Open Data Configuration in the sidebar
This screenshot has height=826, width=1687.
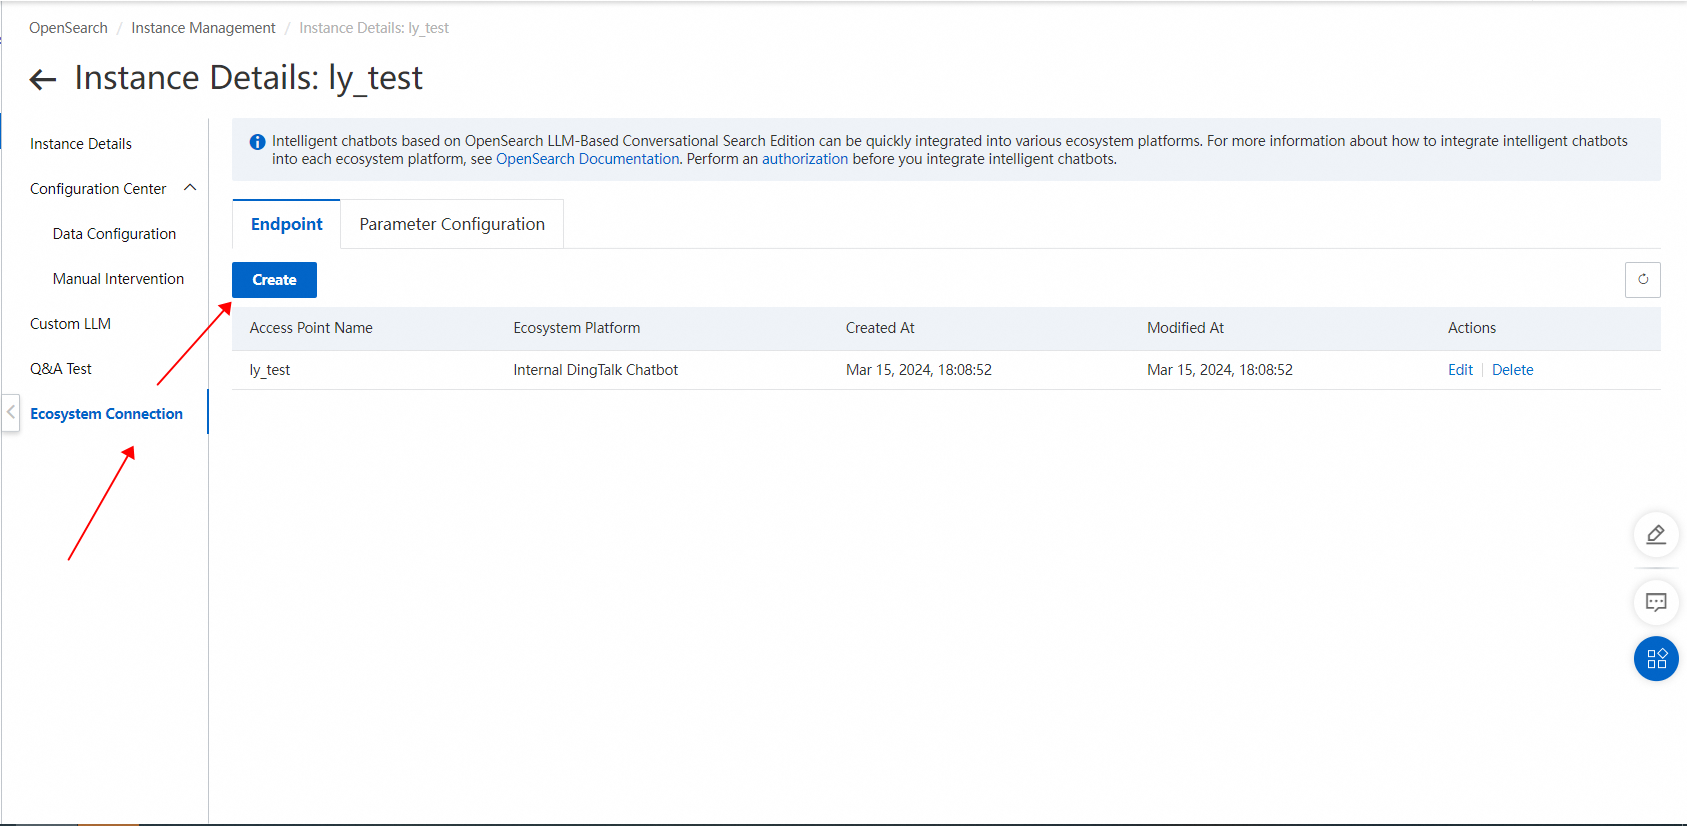click(x=114, y=234)
